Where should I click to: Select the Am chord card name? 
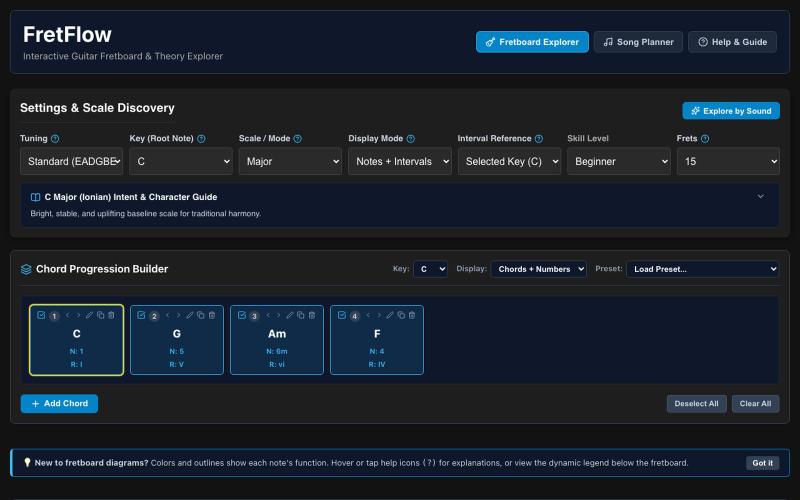pyautogui.click(x=277, y=334)
